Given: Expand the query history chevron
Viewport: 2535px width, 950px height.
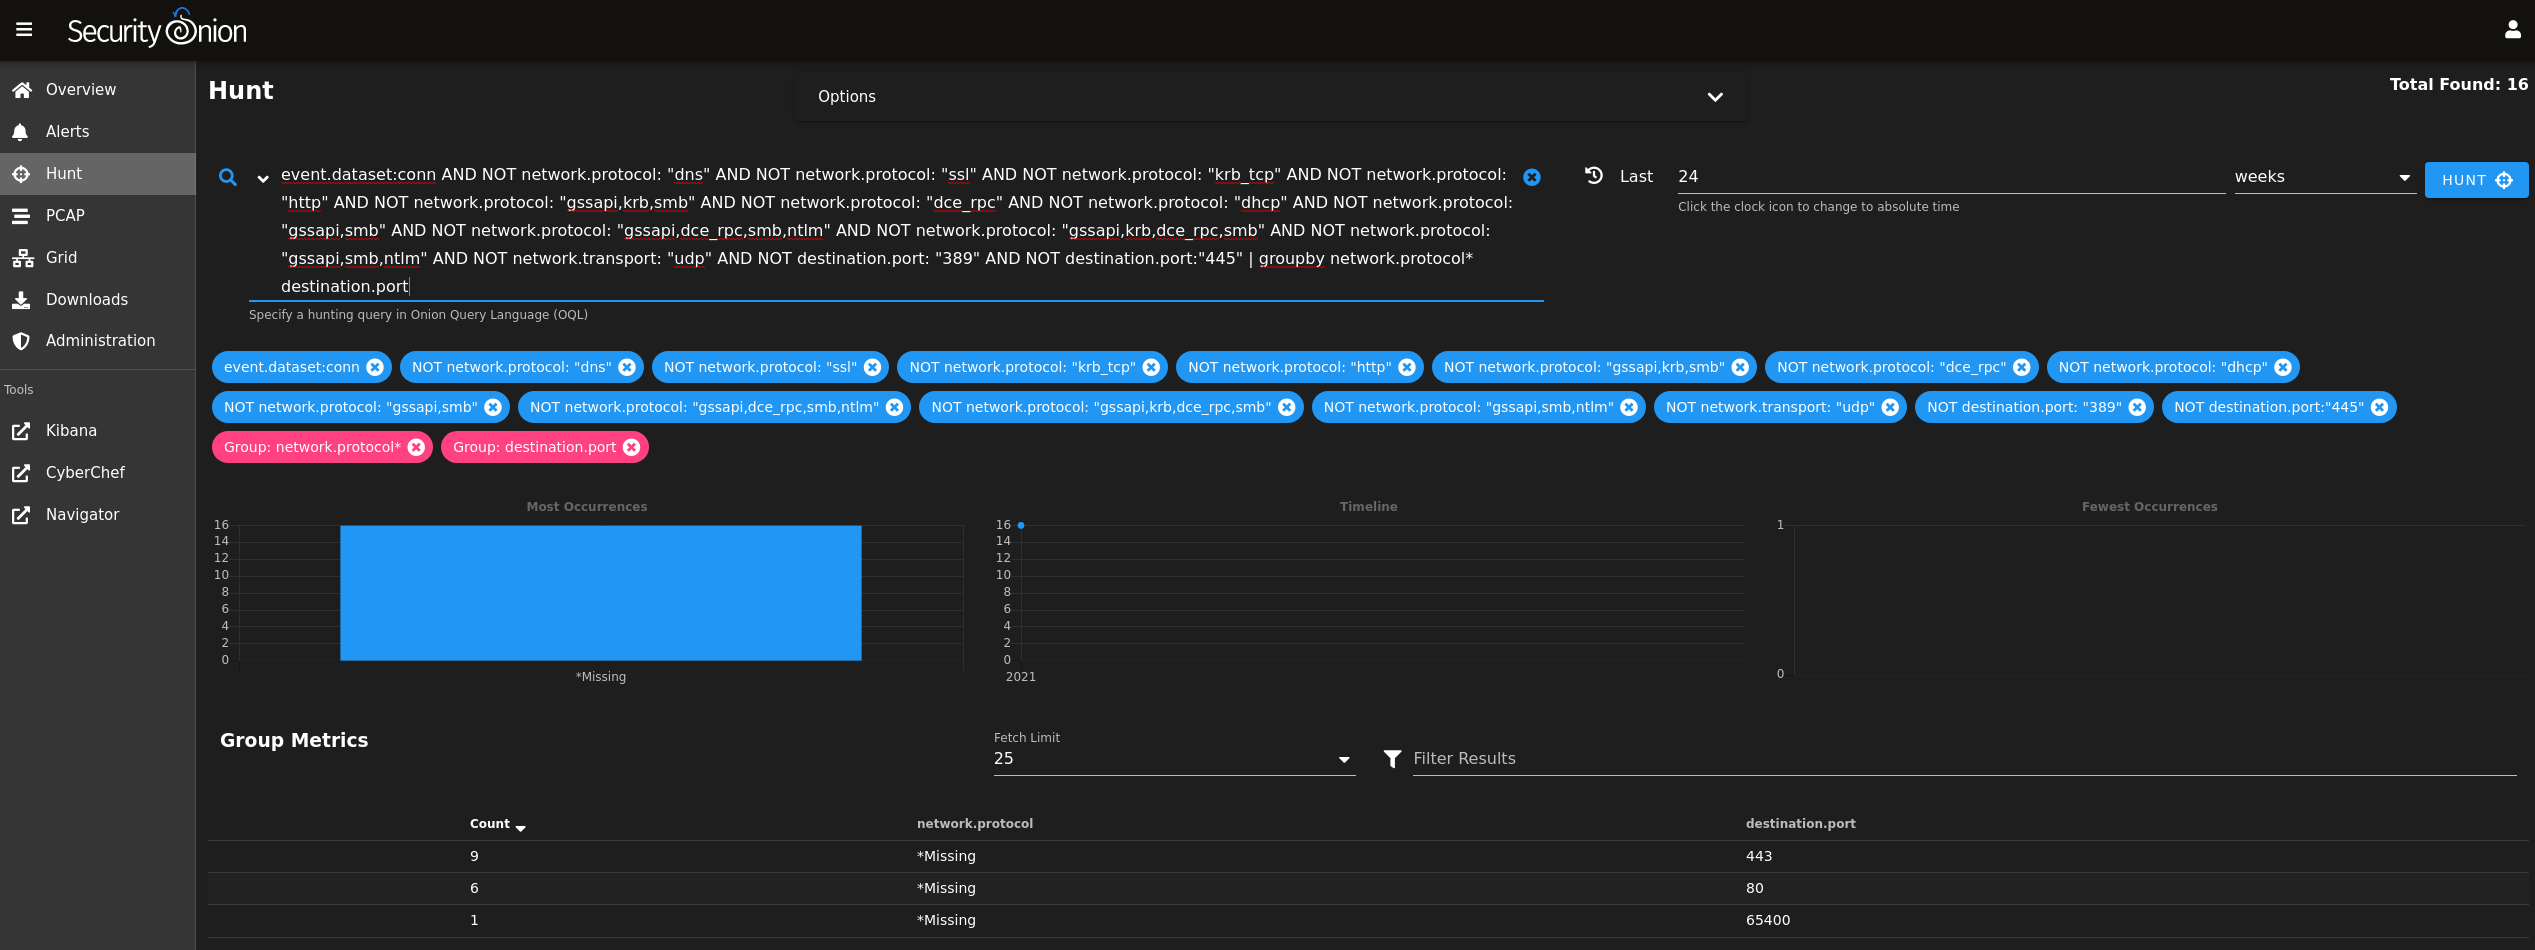Looking at the screenshot, I should pos(263,179).
